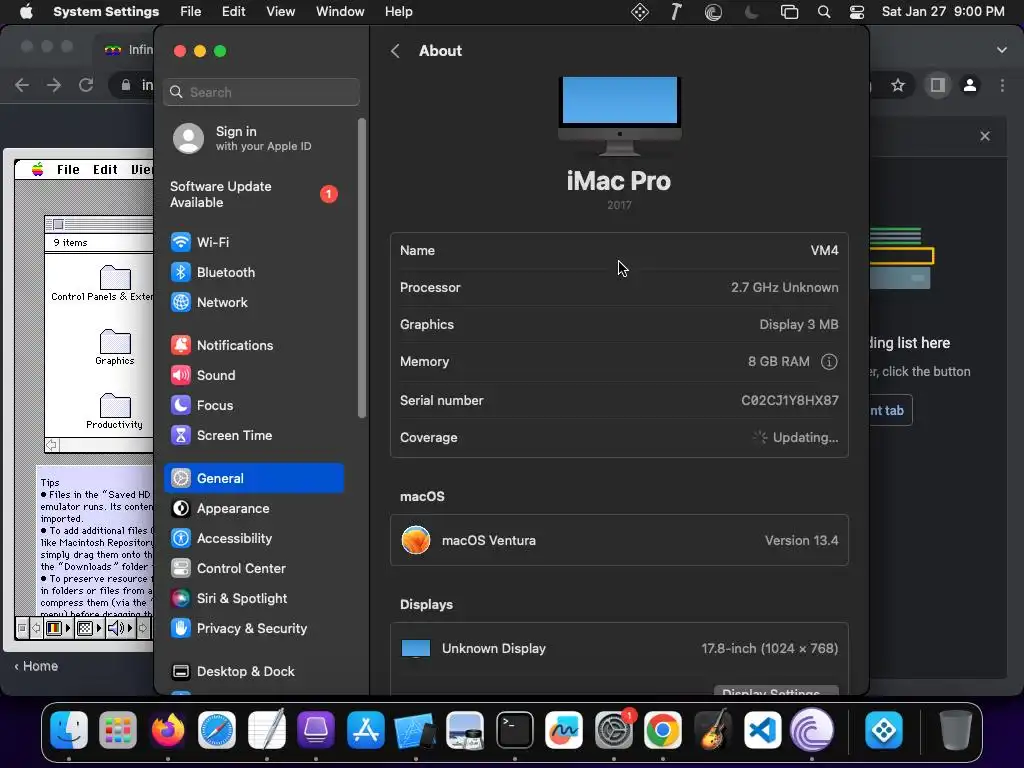
Task: Open GarageBand from the Dock
Action: (712, 729)
